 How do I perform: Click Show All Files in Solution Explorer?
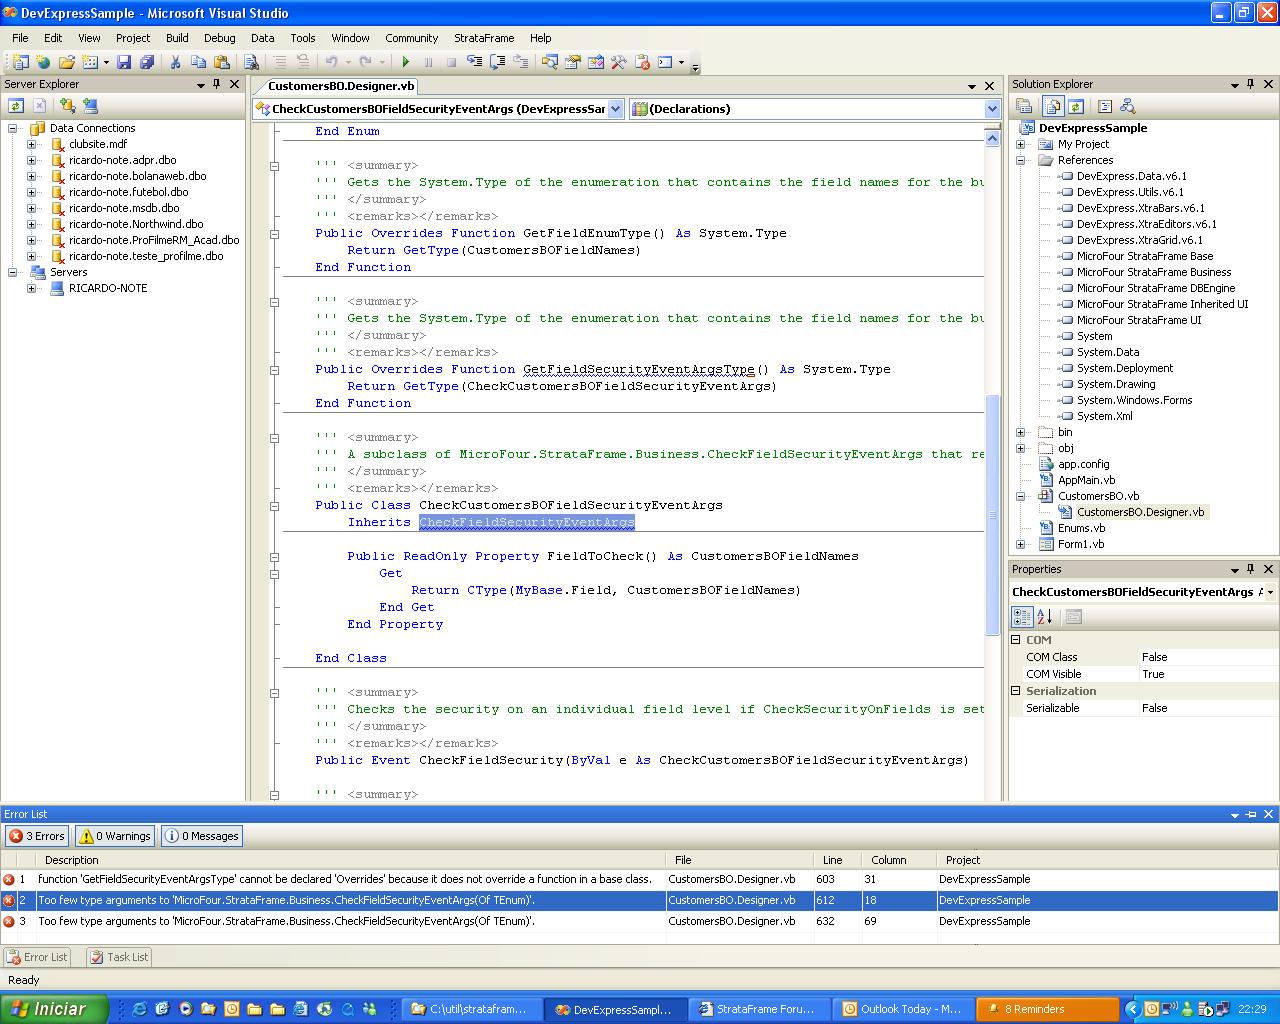(x=1052, y=106)
